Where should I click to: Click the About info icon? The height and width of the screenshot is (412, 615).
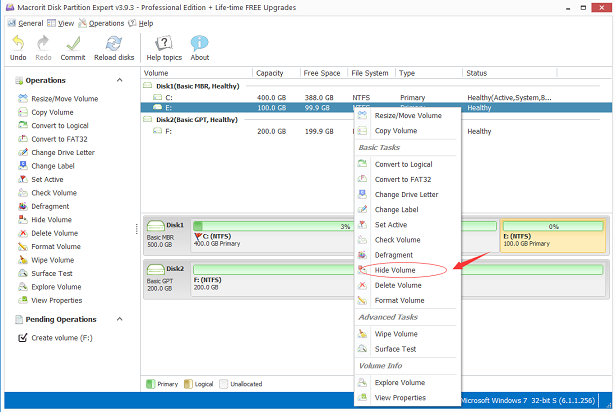click(200, 43)
